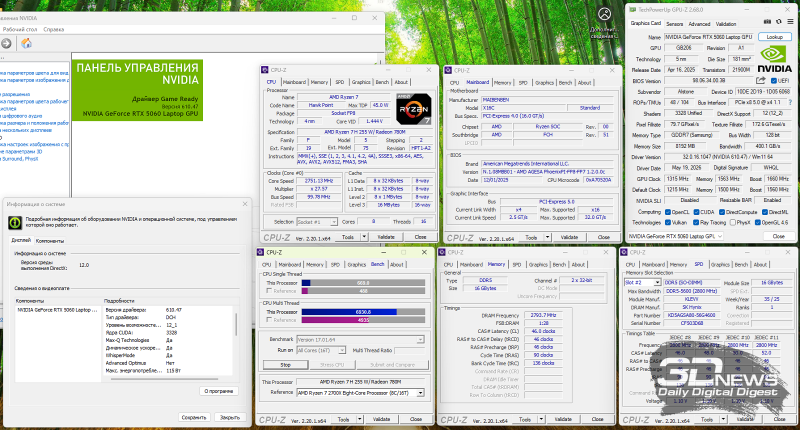Image resolution: width=800 pixels, height=430 pixels.
Task: Open Tools dropdown arrow in CPU-Z CPU window
Action: (x=364, y=237)
